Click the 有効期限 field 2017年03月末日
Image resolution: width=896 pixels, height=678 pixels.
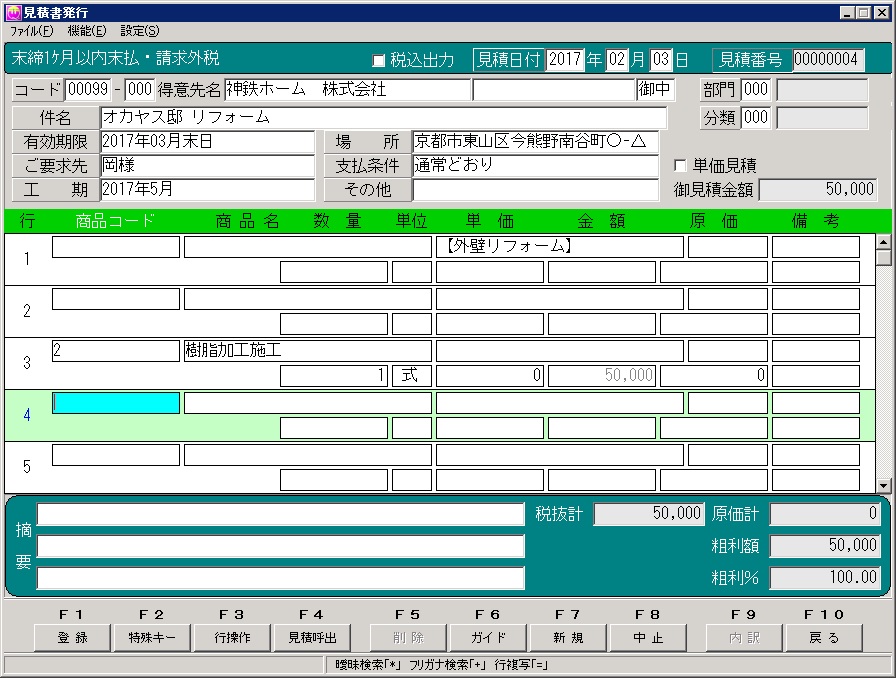(x=207, y=141)
